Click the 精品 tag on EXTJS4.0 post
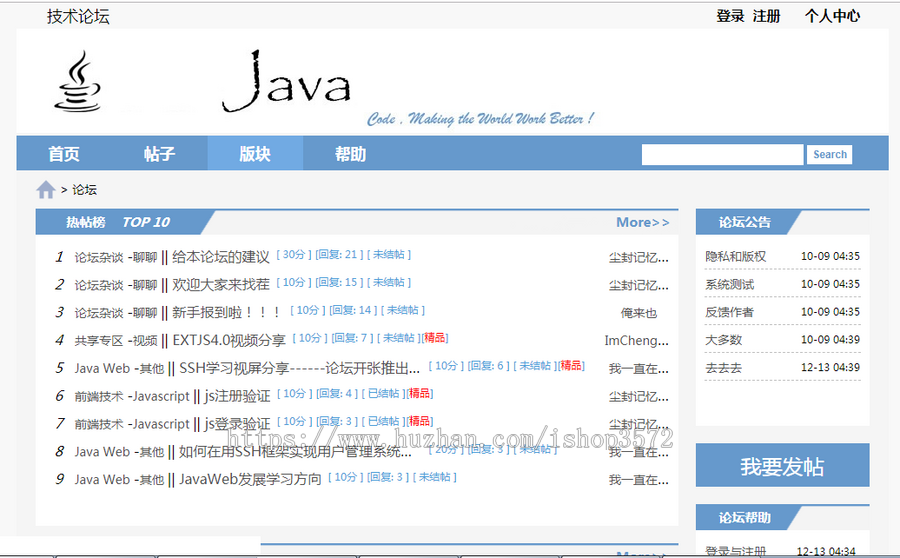 pos(435,338)
